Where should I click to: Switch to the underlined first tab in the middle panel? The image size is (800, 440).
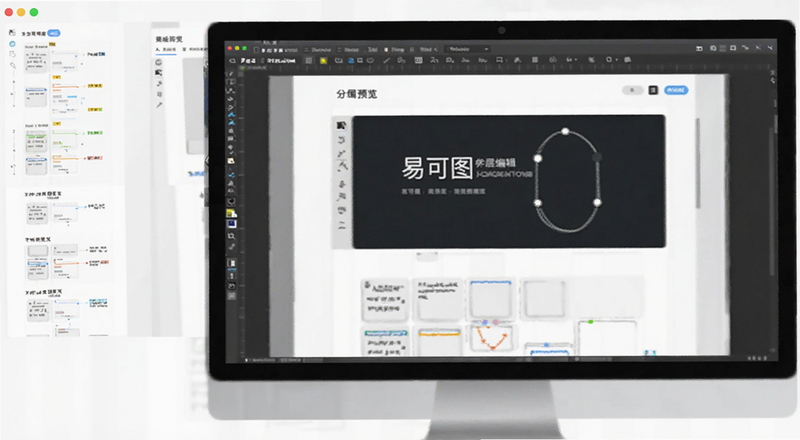(x=165, y=50)
